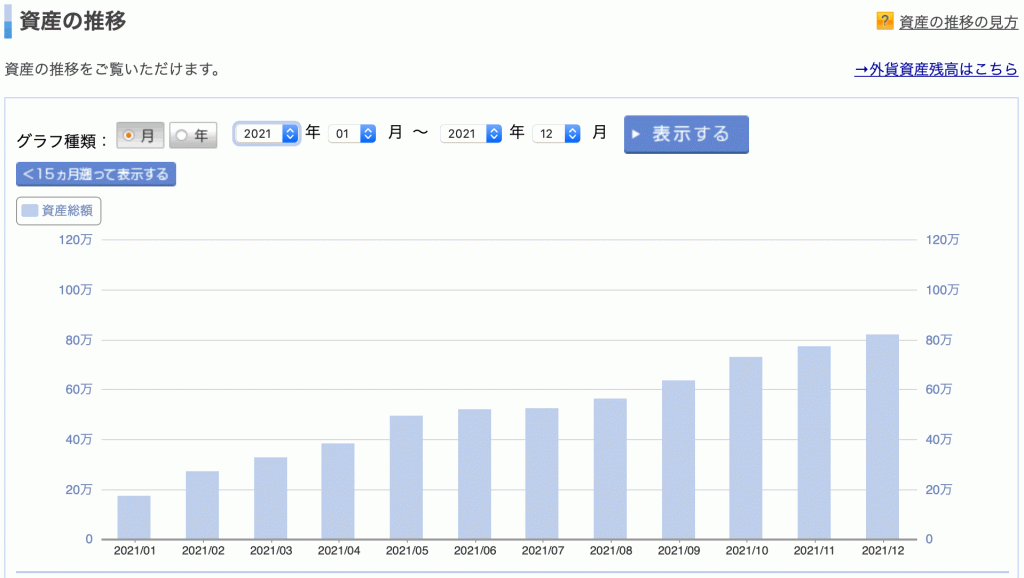Click the 2021/11 bar in chart
This screenshot has height=578, width=1024.
[814, 443]
